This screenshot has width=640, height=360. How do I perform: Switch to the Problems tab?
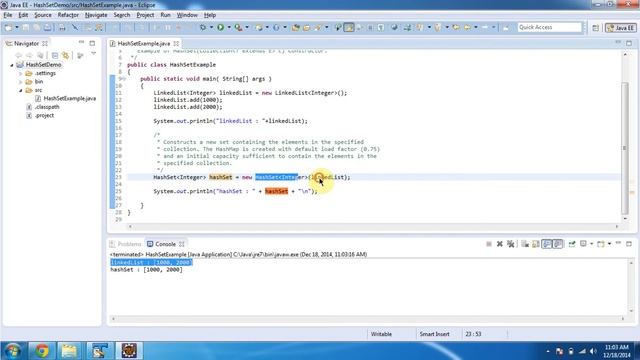125,244
